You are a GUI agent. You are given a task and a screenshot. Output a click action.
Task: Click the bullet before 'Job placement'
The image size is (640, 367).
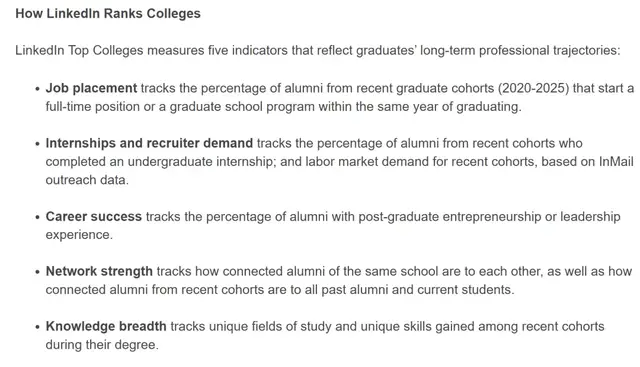coord(38,89)
